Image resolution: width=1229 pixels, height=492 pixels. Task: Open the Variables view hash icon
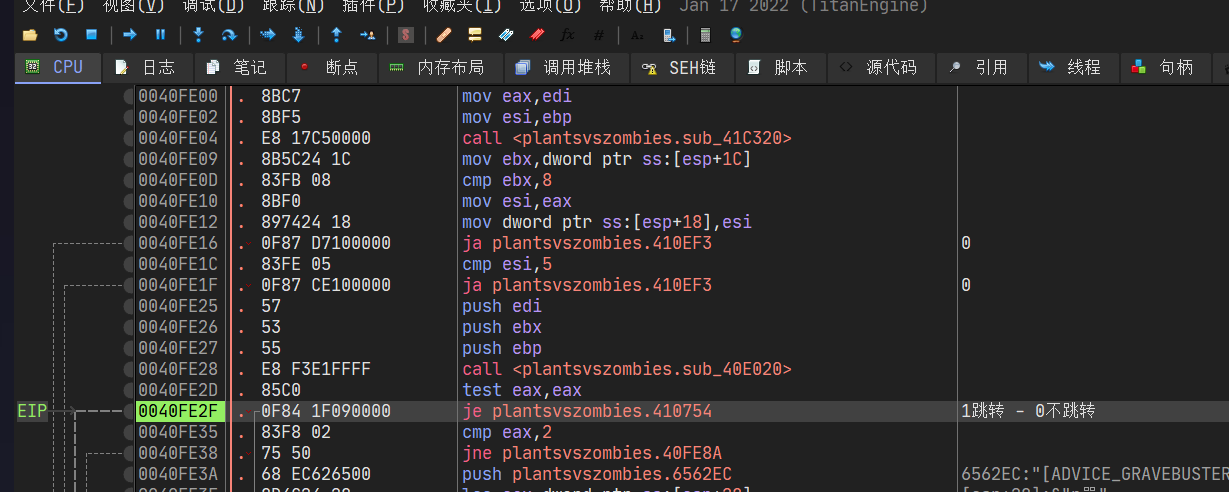598,35
